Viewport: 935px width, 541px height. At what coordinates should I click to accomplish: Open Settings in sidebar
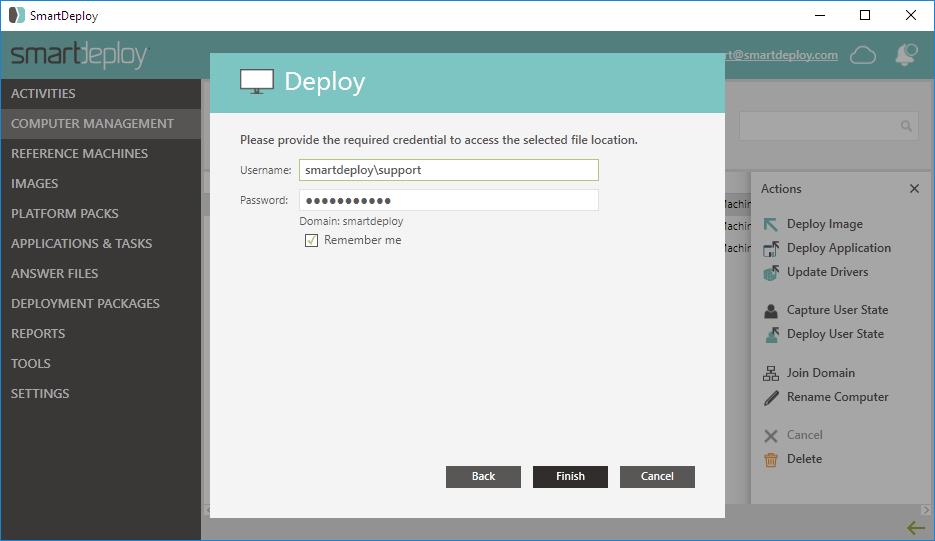(101, 393)
